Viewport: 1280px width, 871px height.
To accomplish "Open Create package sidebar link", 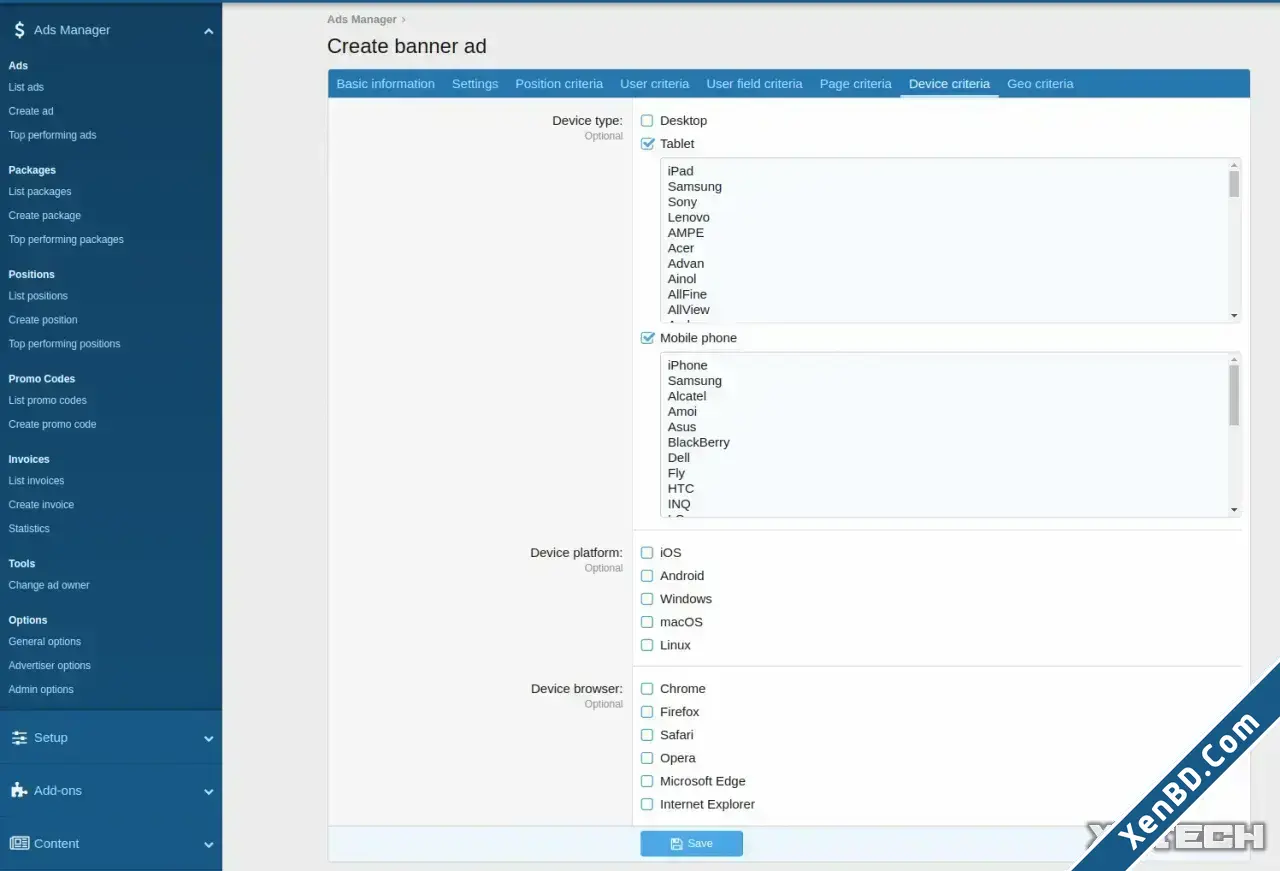I will pyautogui.click(x=45, y=215).
